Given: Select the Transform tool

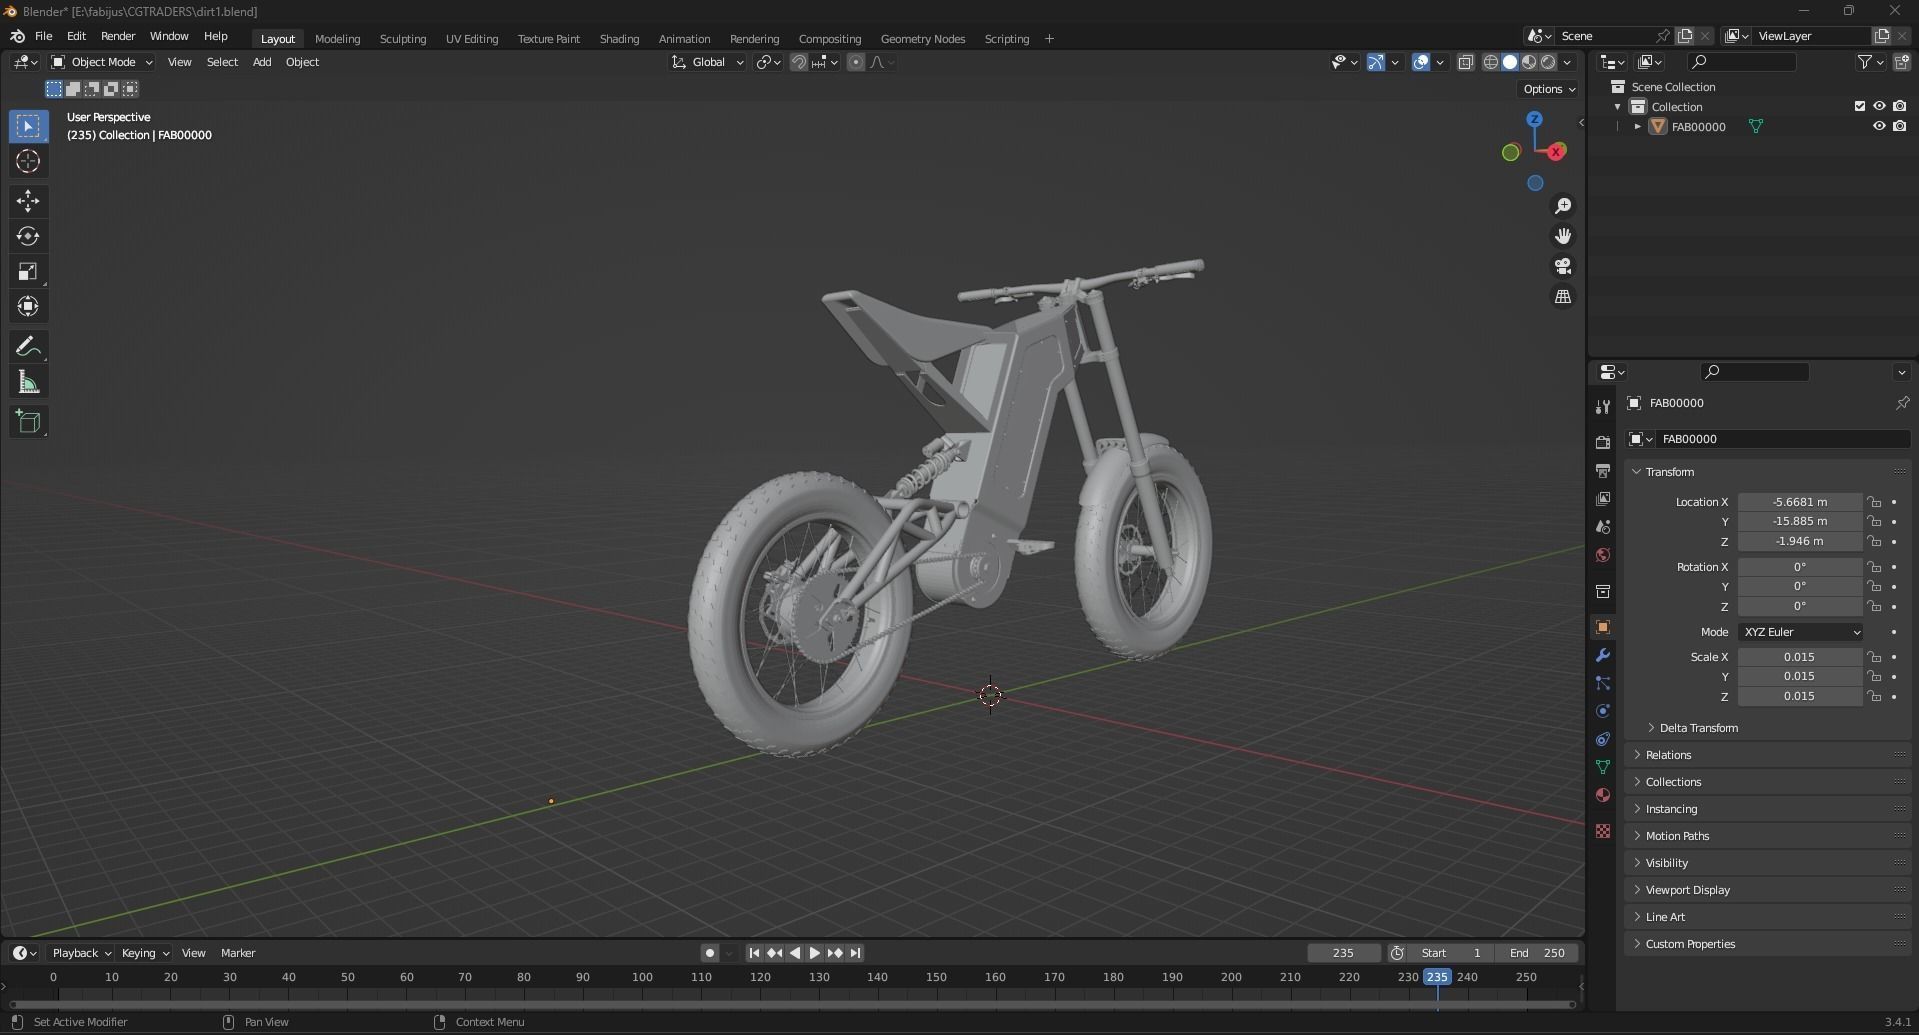Looking at the screenshot, I should [28, 306].
